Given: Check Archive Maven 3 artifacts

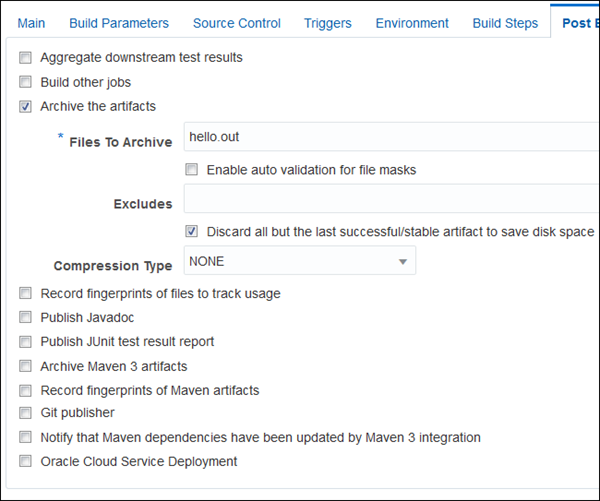Looking at the screenshot, I should 25,366.
